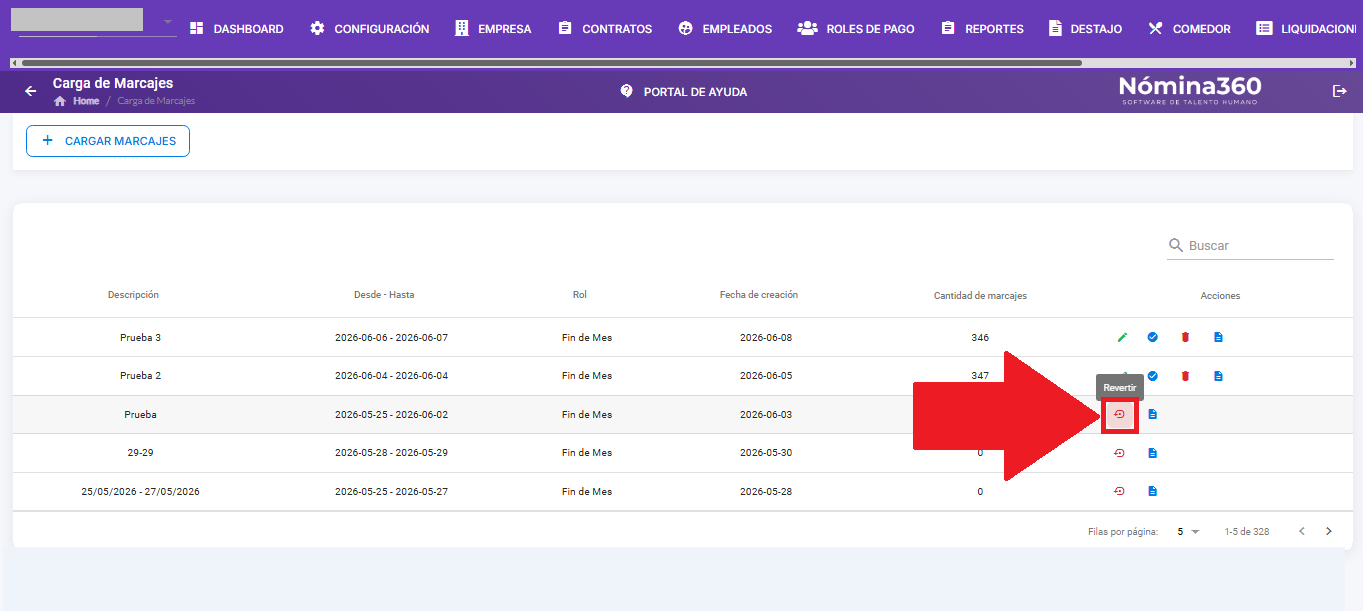Delete Prueba 3 with the red trash icon
This screenshot has height=611, width=1363.
[x=1185, y=337]
